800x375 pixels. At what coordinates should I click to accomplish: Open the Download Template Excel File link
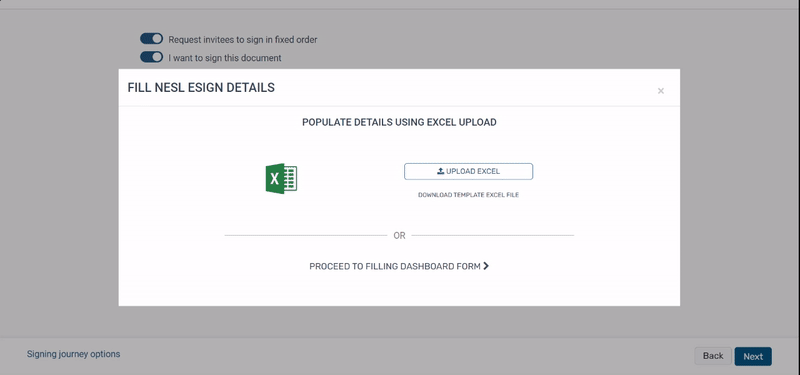[468, 195]
